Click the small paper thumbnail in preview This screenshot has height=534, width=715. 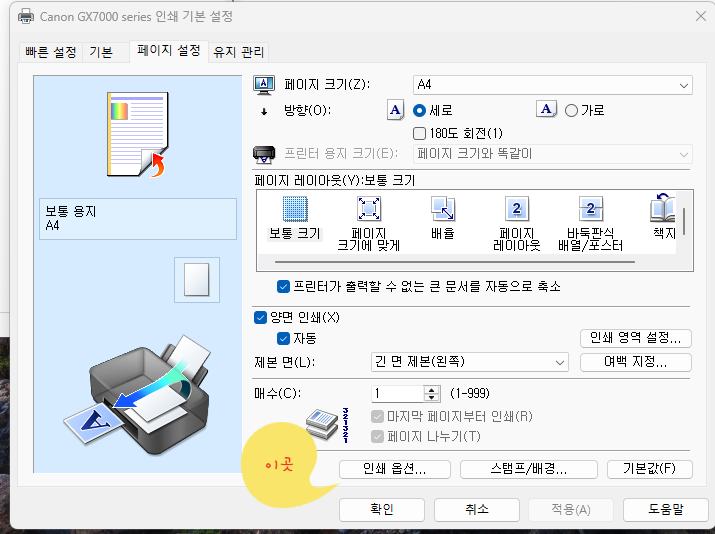[197, 280]
